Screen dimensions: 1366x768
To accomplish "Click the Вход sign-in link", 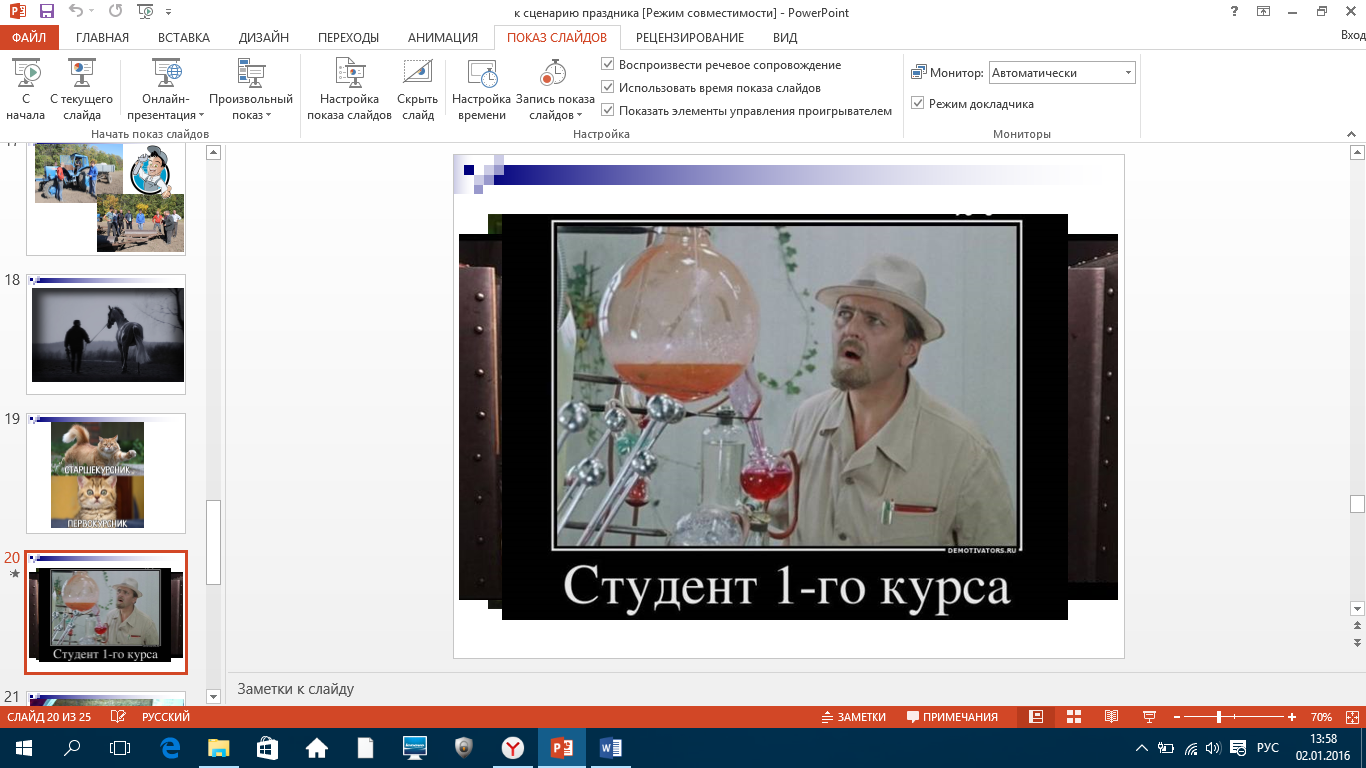I will pos(1352,35).
